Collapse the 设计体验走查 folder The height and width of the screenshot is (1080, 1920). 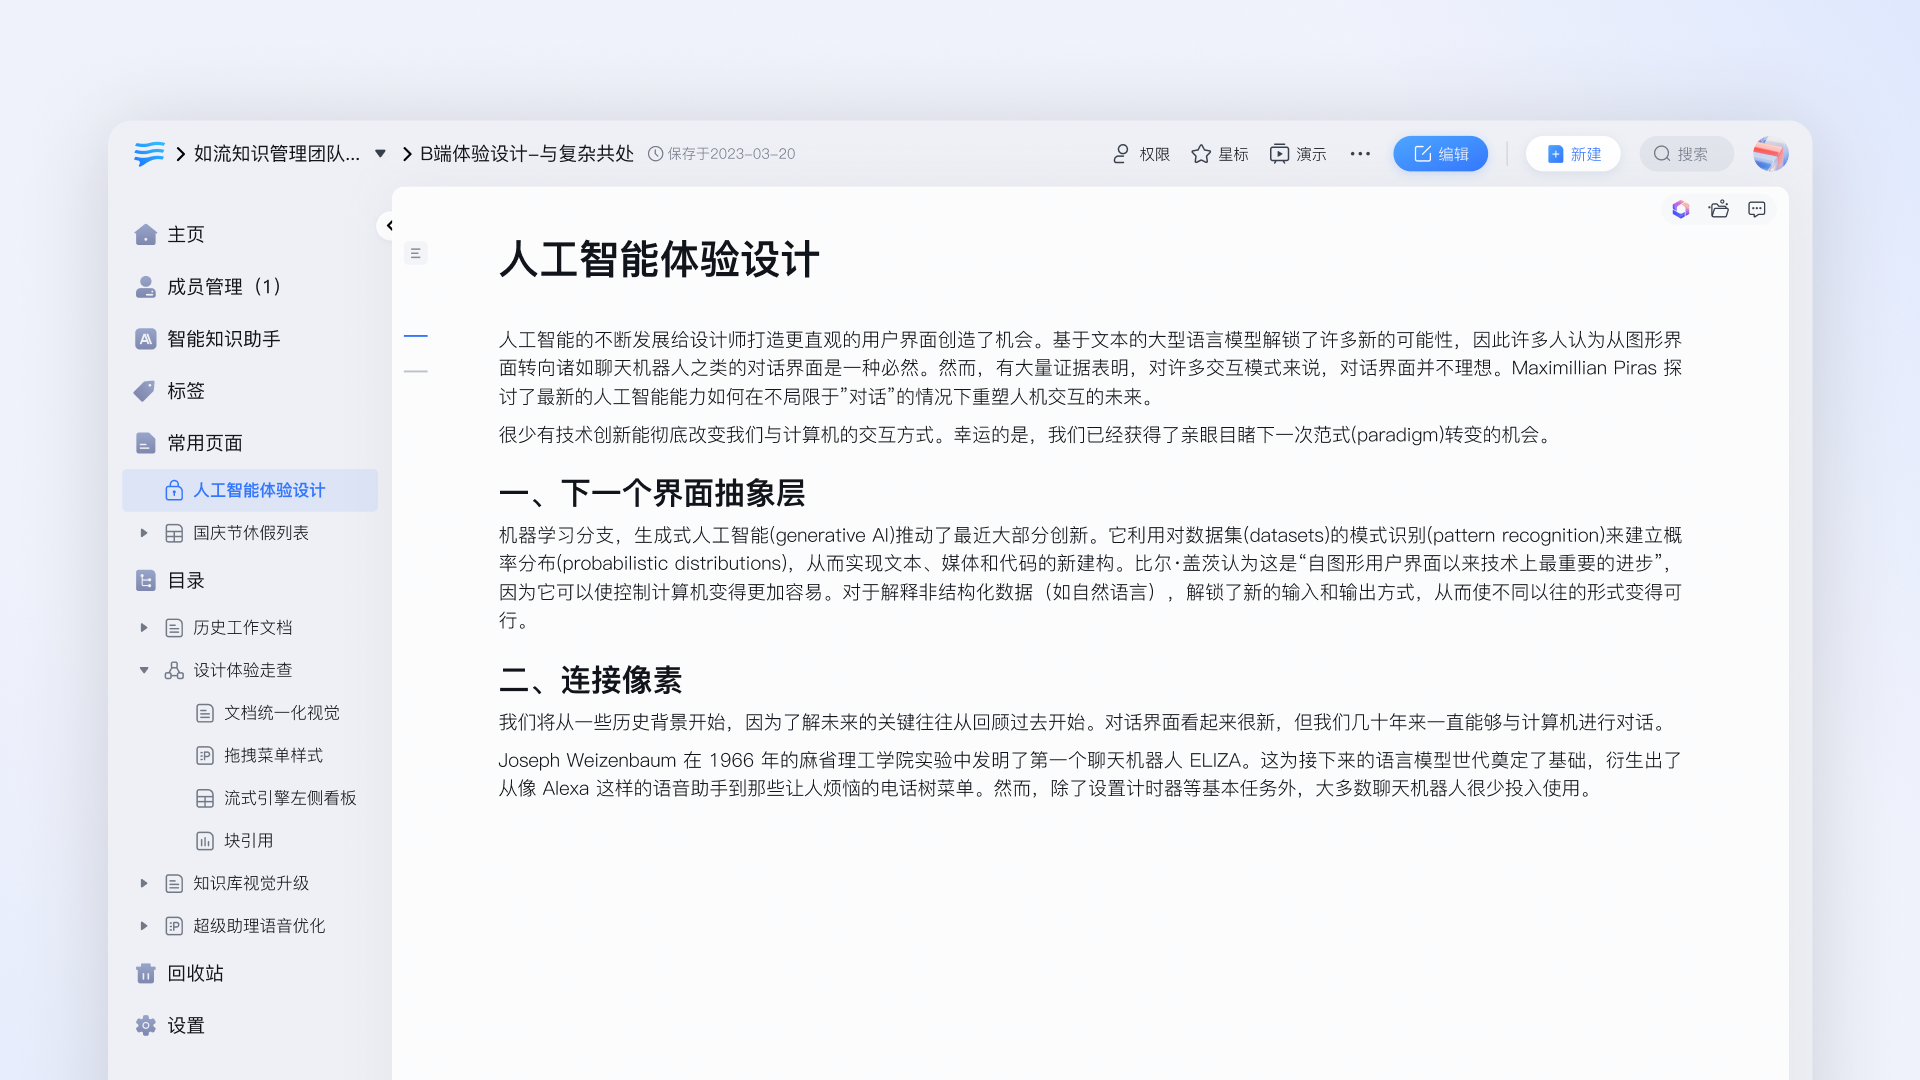[x=144, y=670]
